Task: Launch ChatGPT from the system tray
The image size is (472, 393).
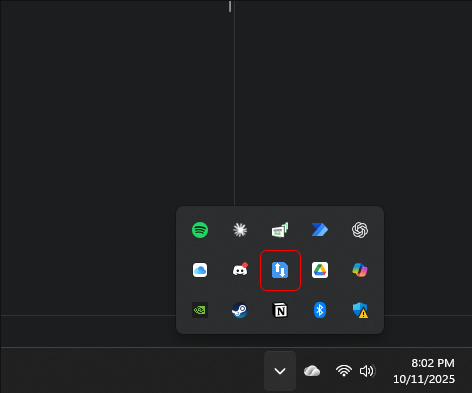Action: [x=360, y=230]
